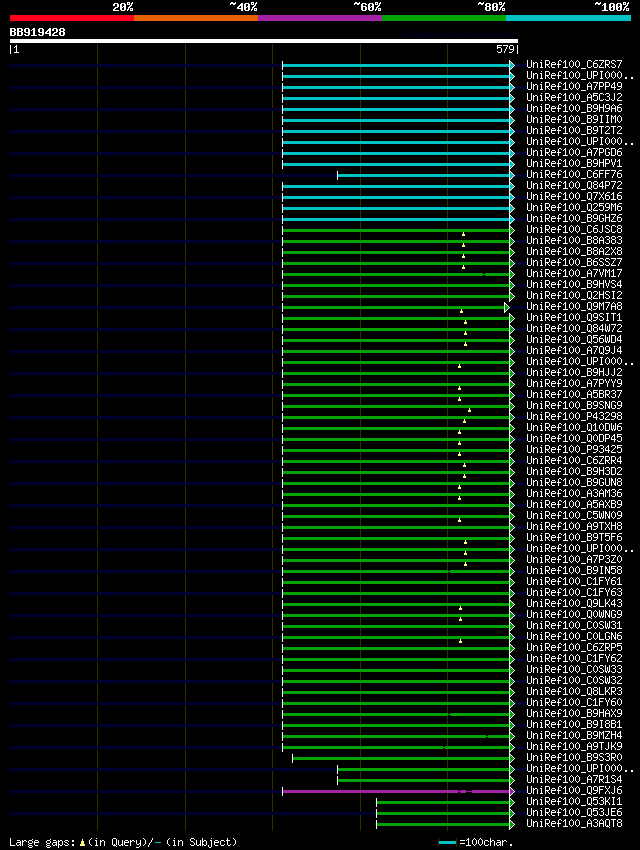Click the yellow gap marker on UniRef100_B6SSZ7 row
This screenshot has height=850, width=640.
463,267
